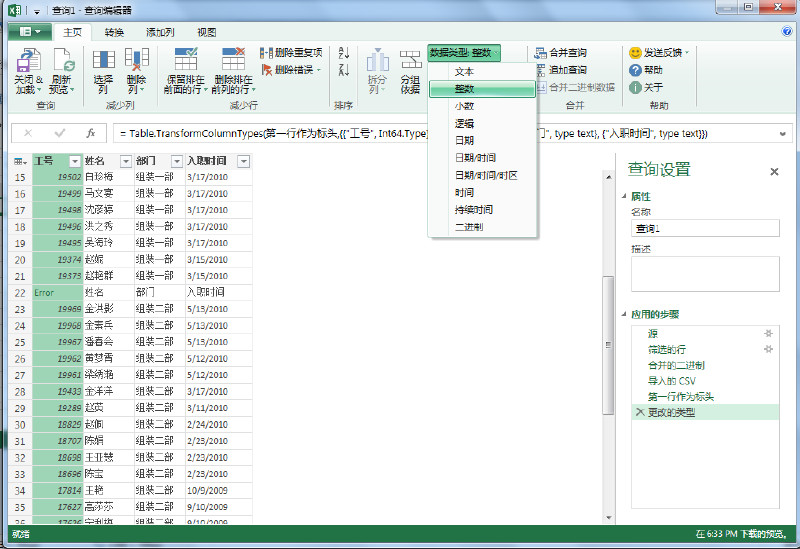800x549 pixels.
Task: Switch to the Add Column (添加列) tab
Action: point(160,32)
